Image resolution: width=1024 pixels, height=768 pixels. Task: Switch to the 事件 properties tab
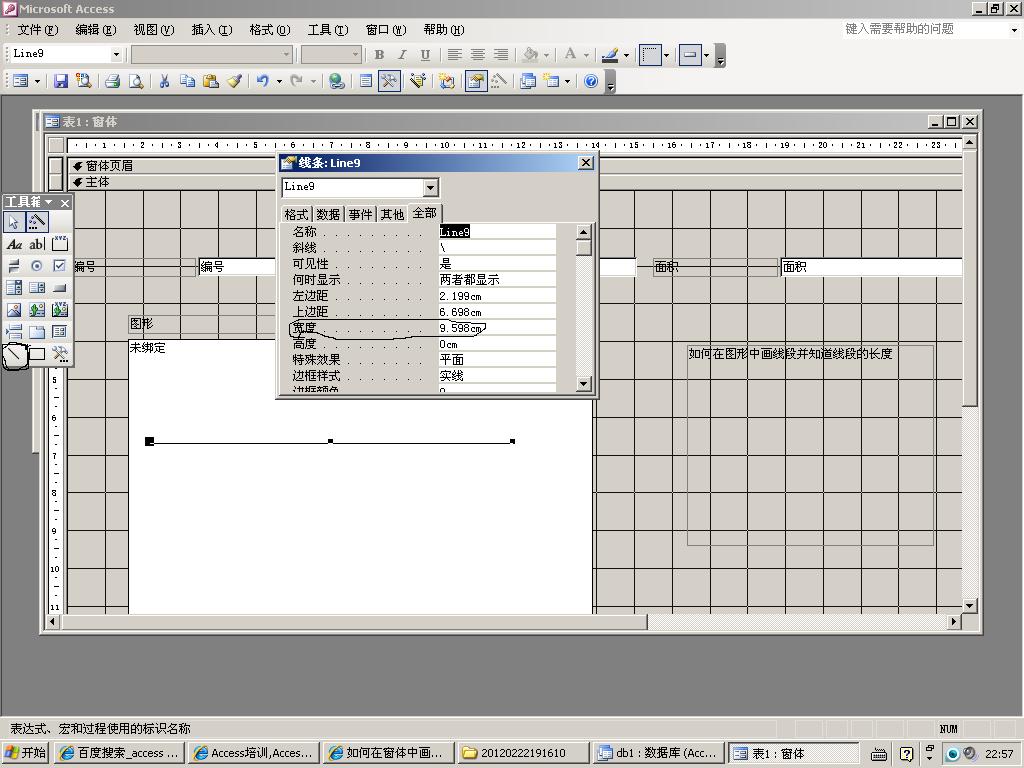[360, 214]
